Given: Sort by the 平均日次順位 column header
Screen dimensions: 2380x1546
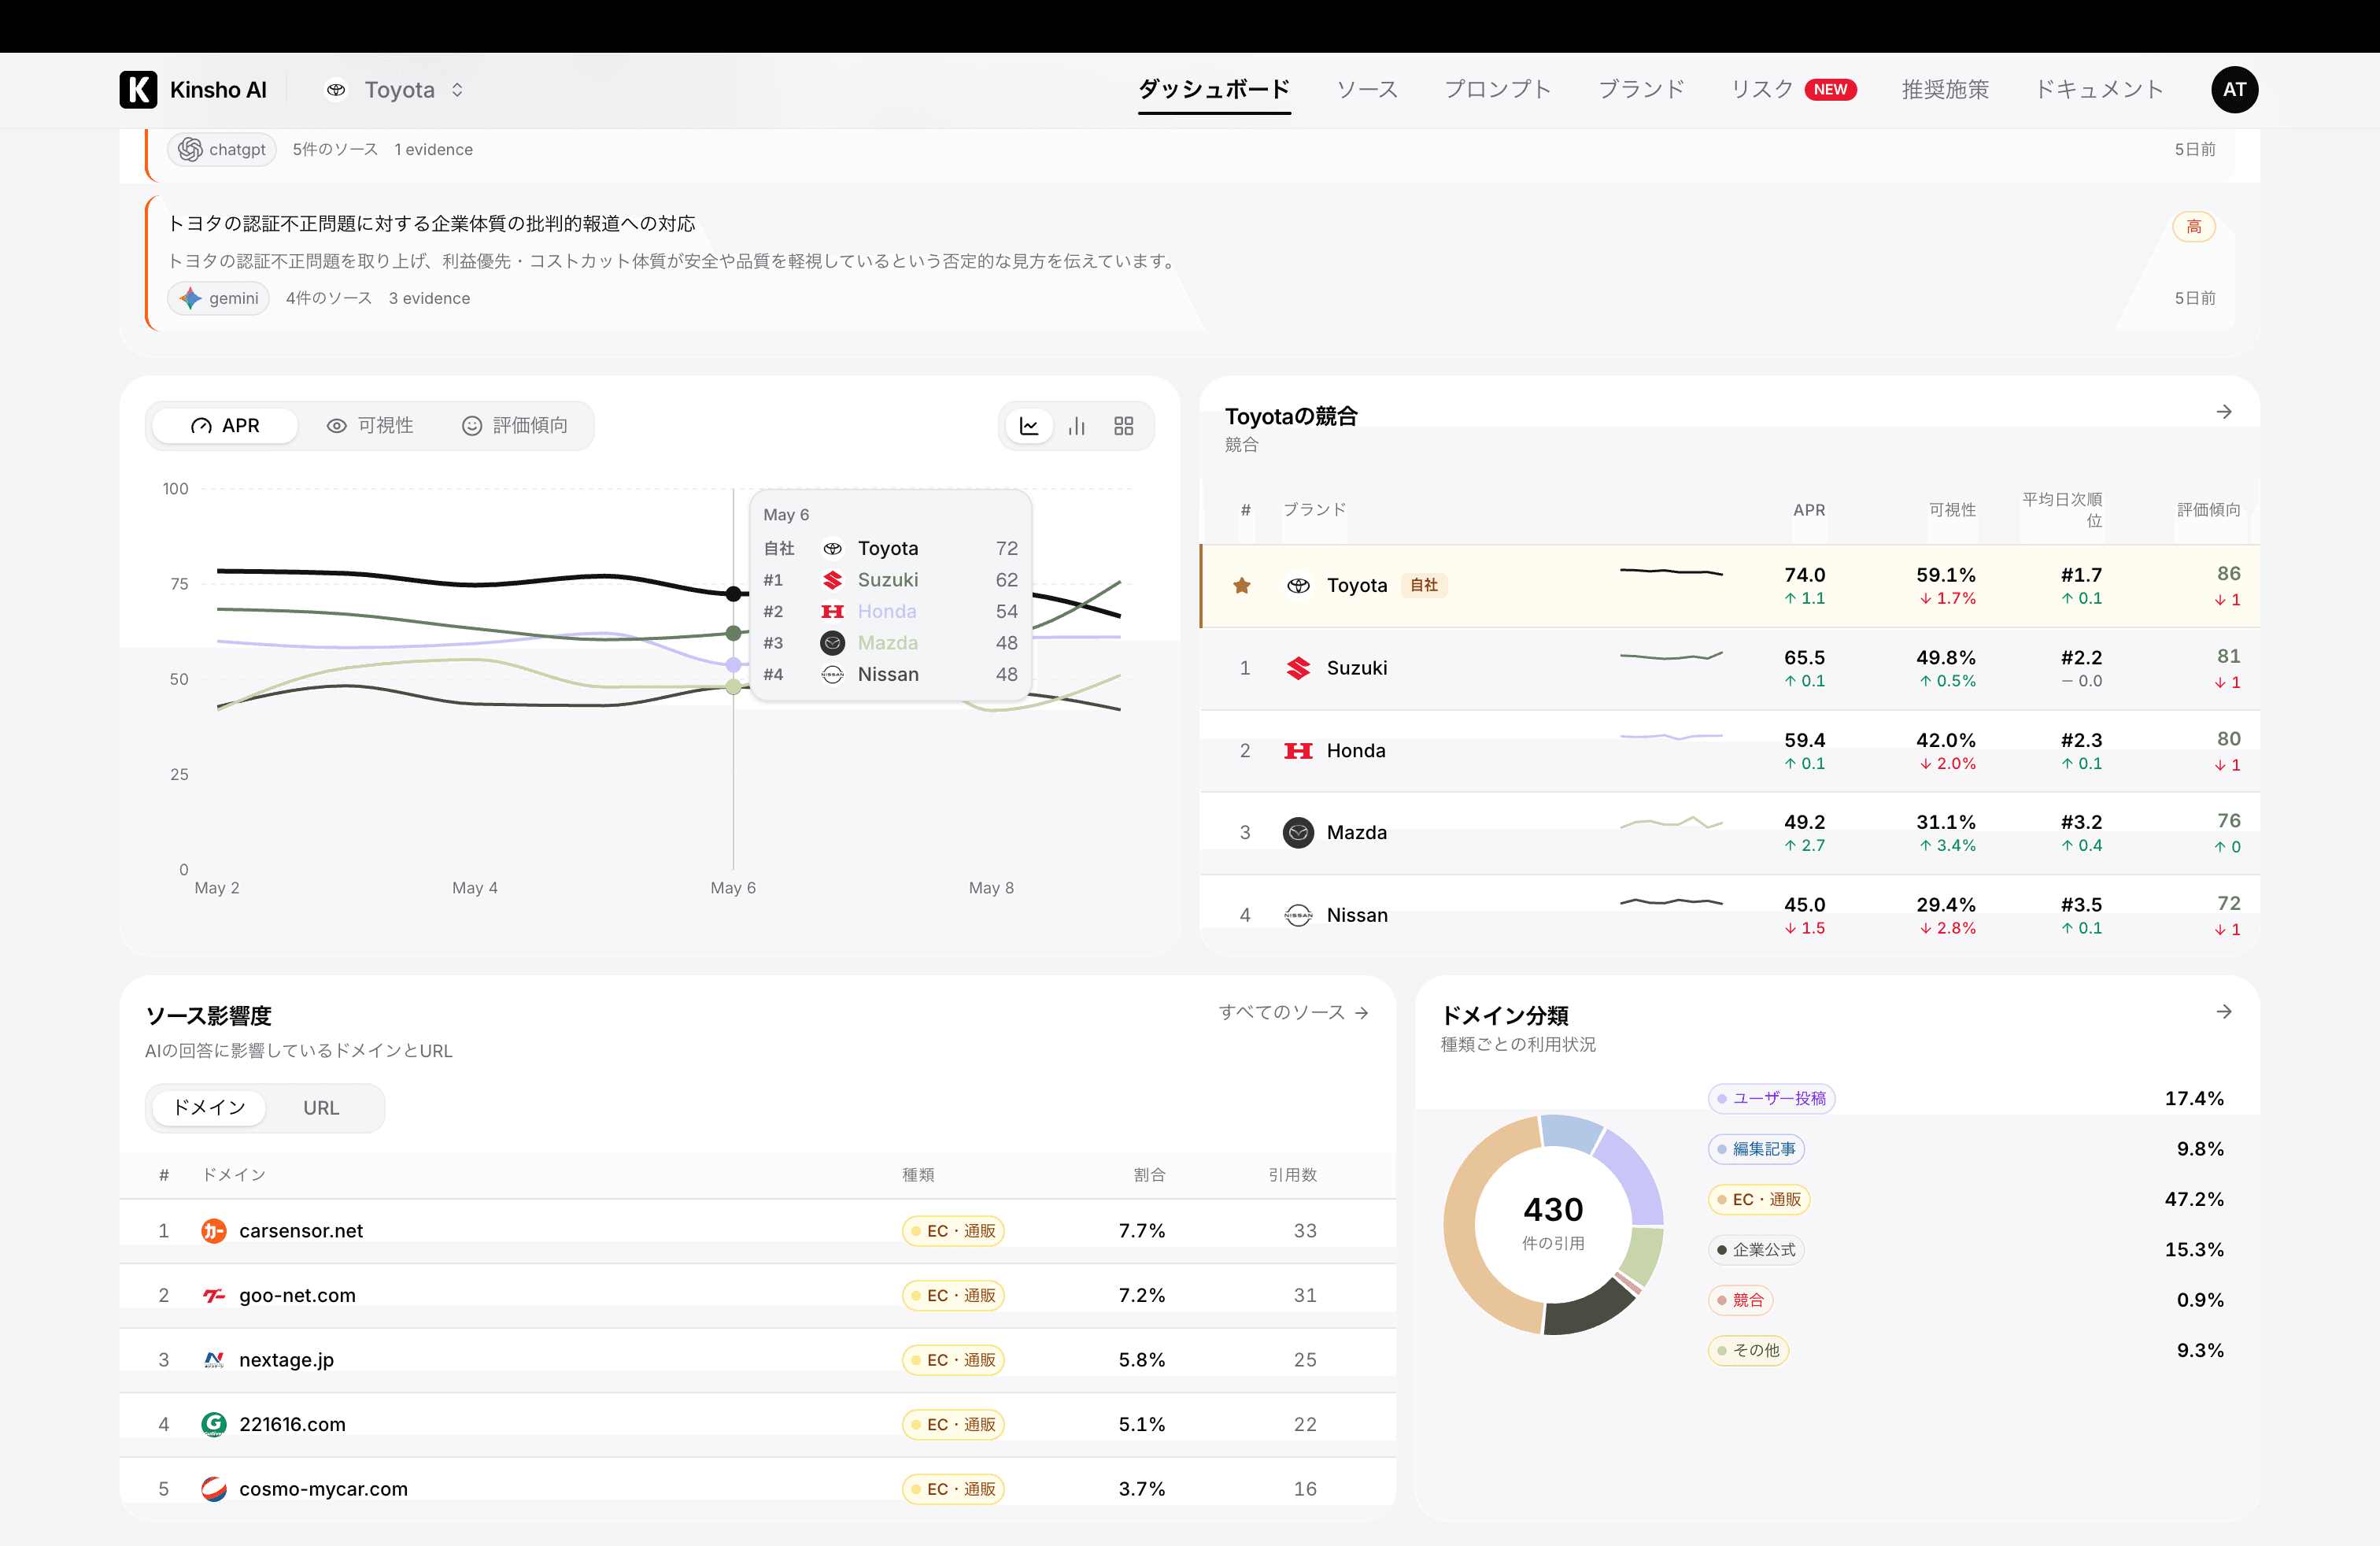Looking at the screenshot, I should tap(2062, 510).
